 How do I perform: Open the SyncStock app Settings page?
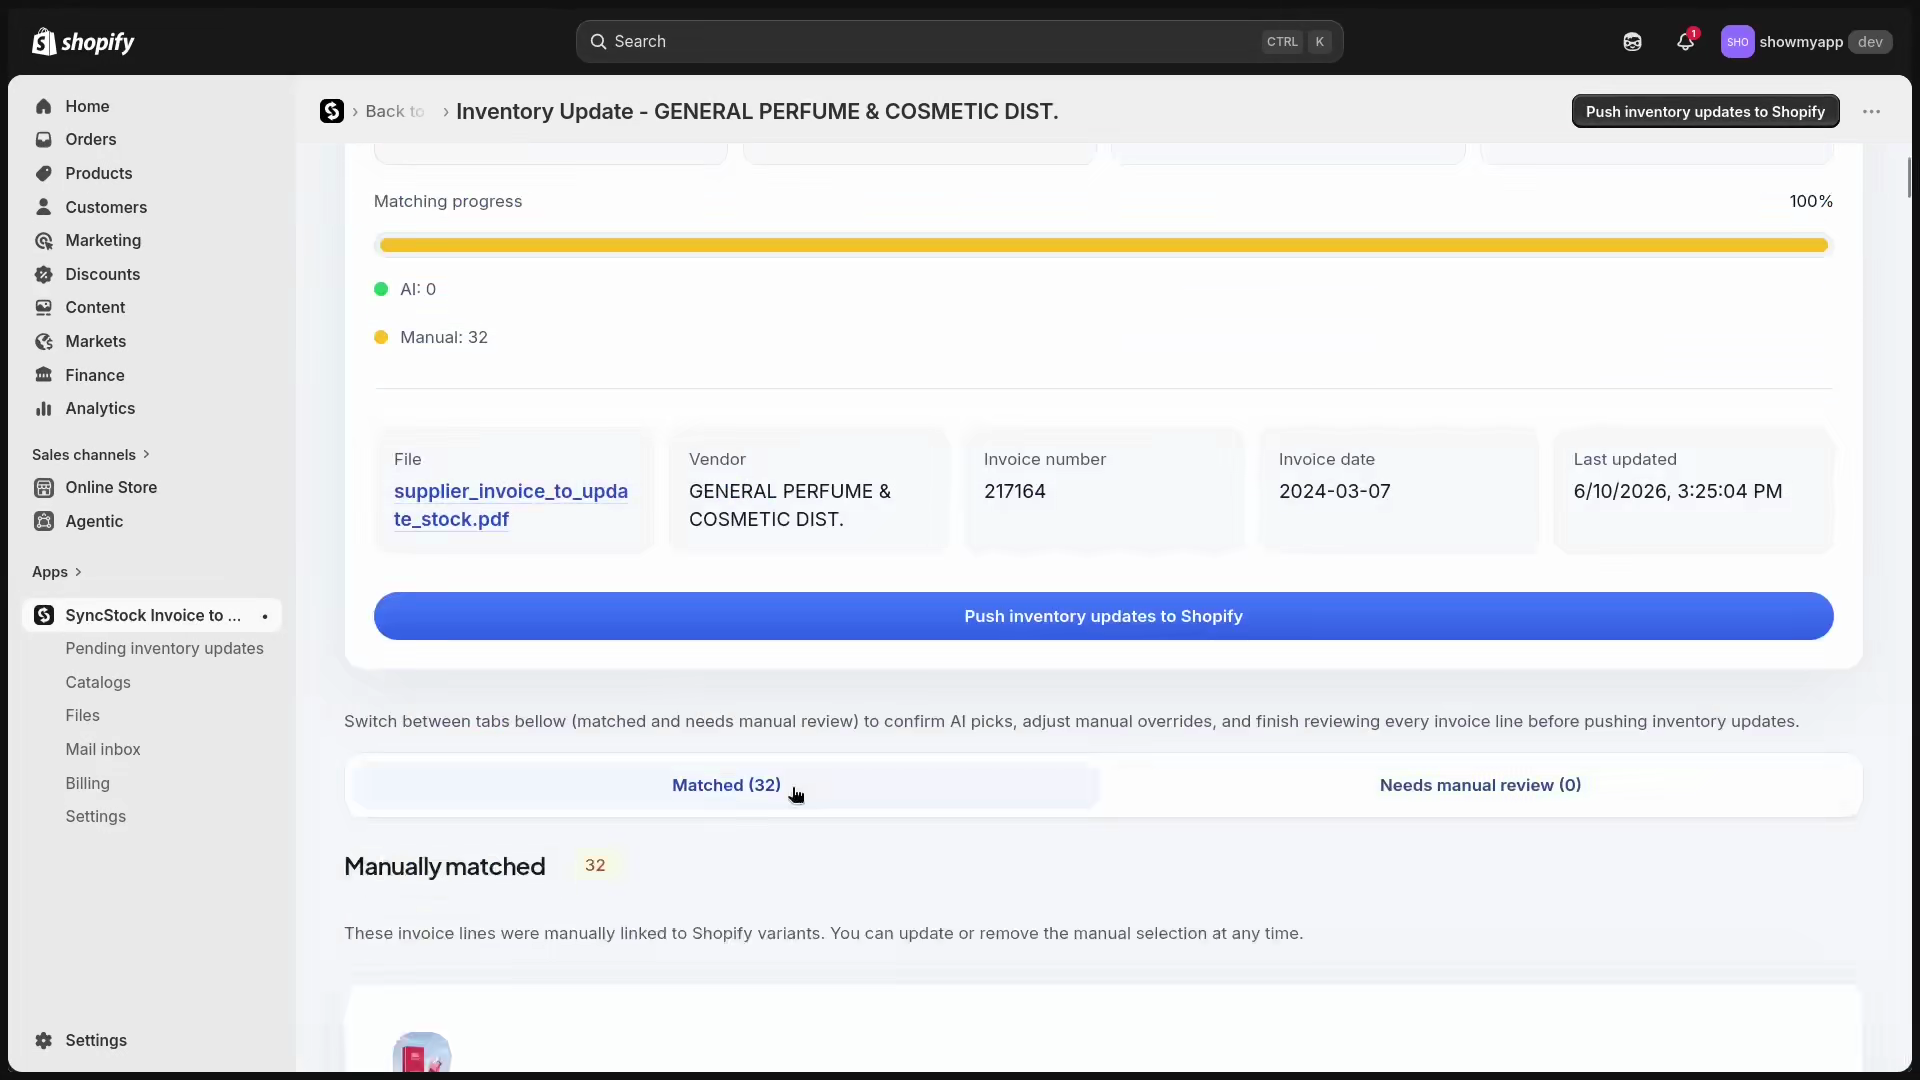pos(95,816)
